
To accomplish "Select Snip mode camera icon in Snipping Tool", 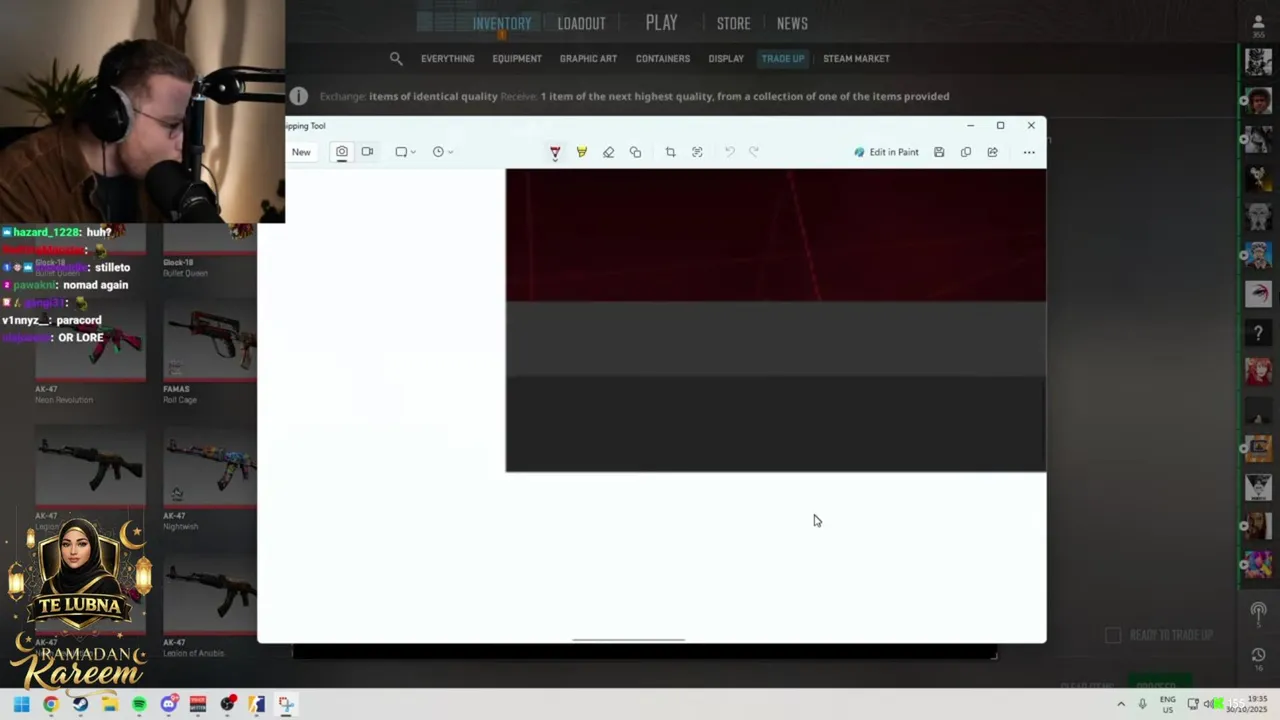I will click(x=342, y=152).
